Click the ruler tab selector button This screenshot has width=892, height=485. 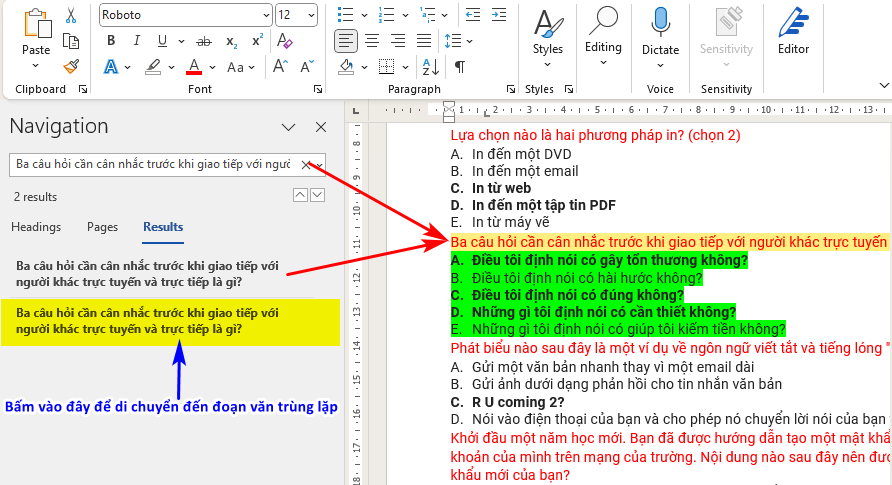(x=356, y=111)
